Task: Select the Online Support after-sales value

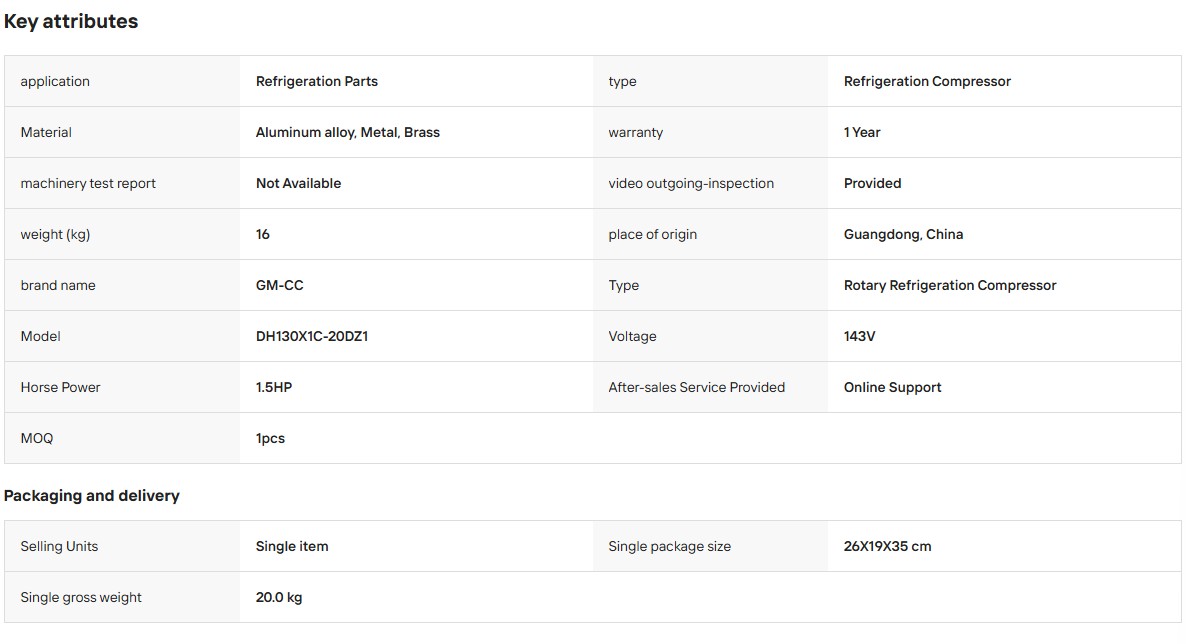Action: pos(893,387)
